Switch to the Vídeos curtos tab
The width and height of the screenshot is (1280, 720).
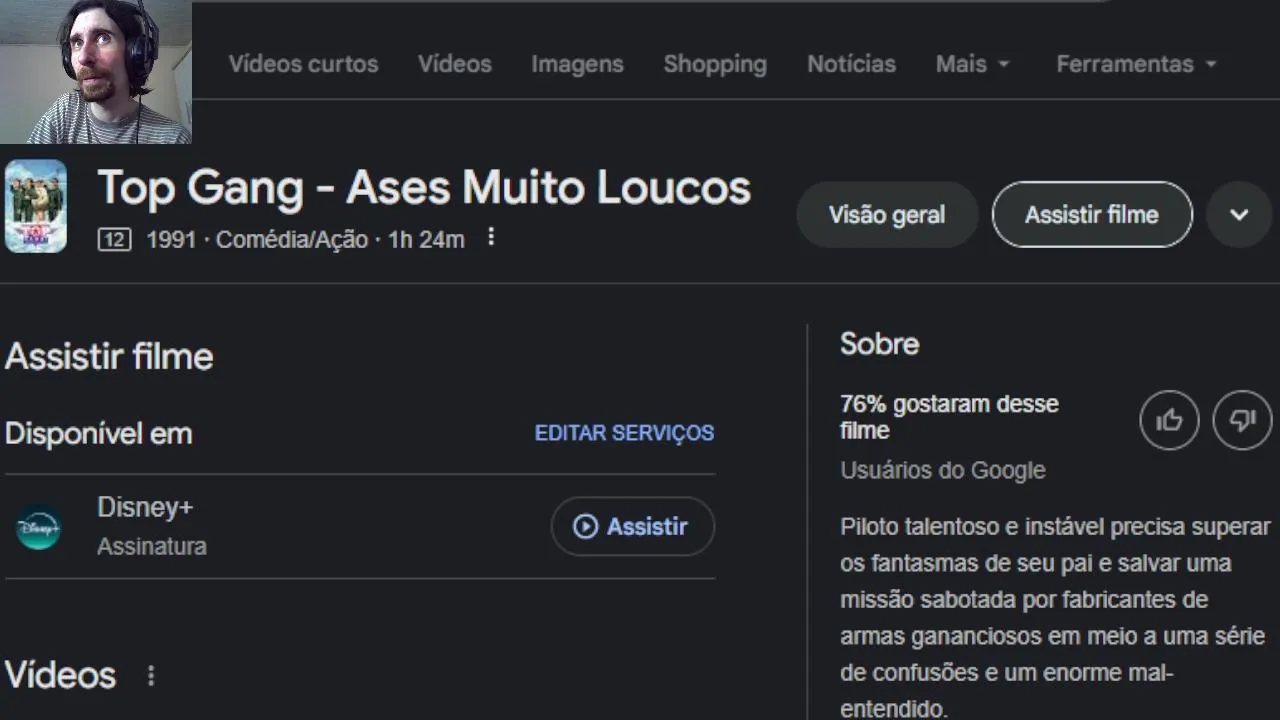303,64
